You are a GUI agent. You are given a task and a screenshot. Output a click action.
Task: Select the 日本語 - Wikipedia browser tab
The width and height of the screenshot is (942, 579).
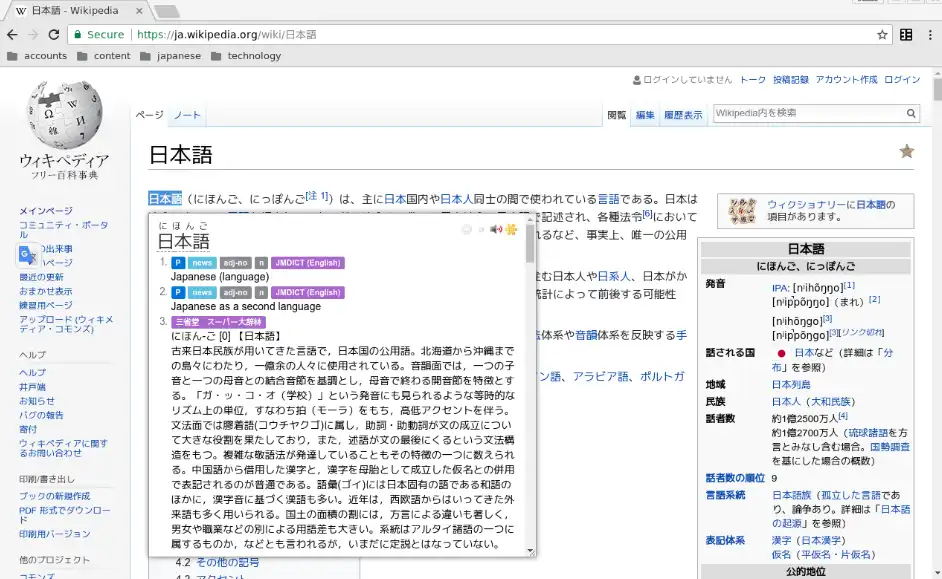coord(75,11)
